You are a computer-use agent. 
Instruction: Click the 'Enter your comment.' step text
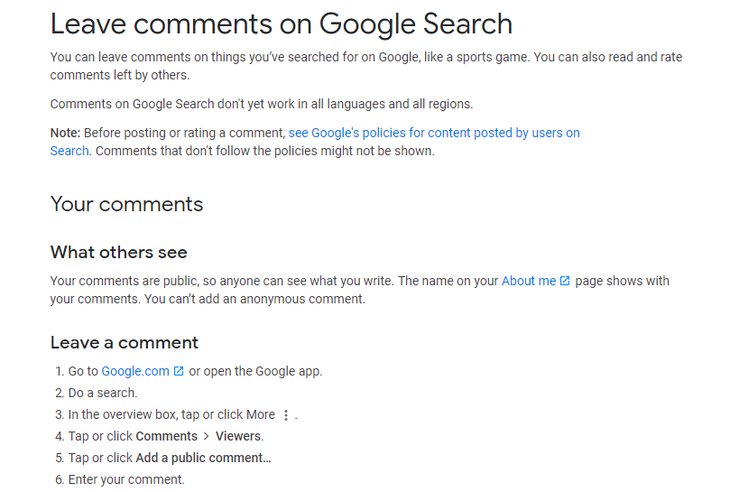tap(127, 479)
